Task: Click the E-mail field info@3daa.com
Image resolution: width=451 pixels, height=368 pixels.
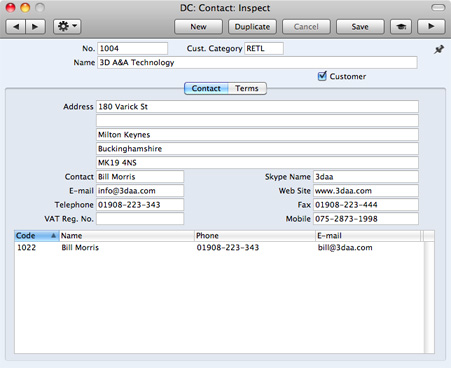Action: (x=140, y=191)
